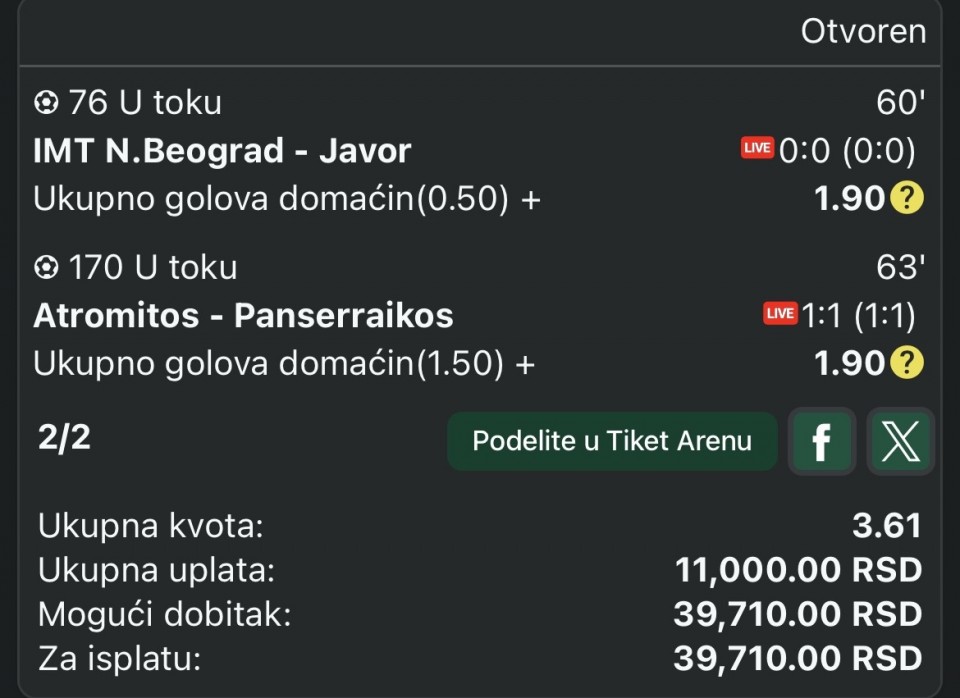Click the 1.90 odds for Atromitos match

point(849,363)
